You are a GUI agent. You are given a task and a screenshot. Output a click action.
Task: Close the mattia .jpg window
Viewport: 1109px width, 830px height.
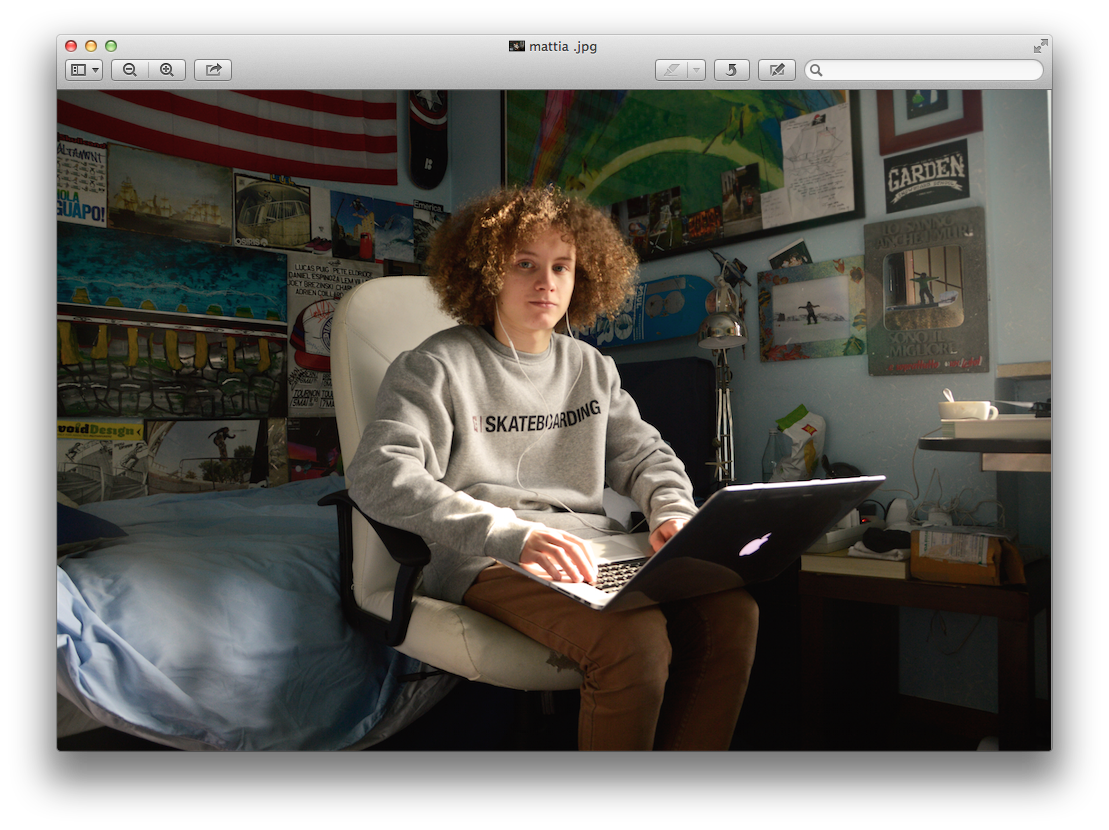tap(71, 46)
